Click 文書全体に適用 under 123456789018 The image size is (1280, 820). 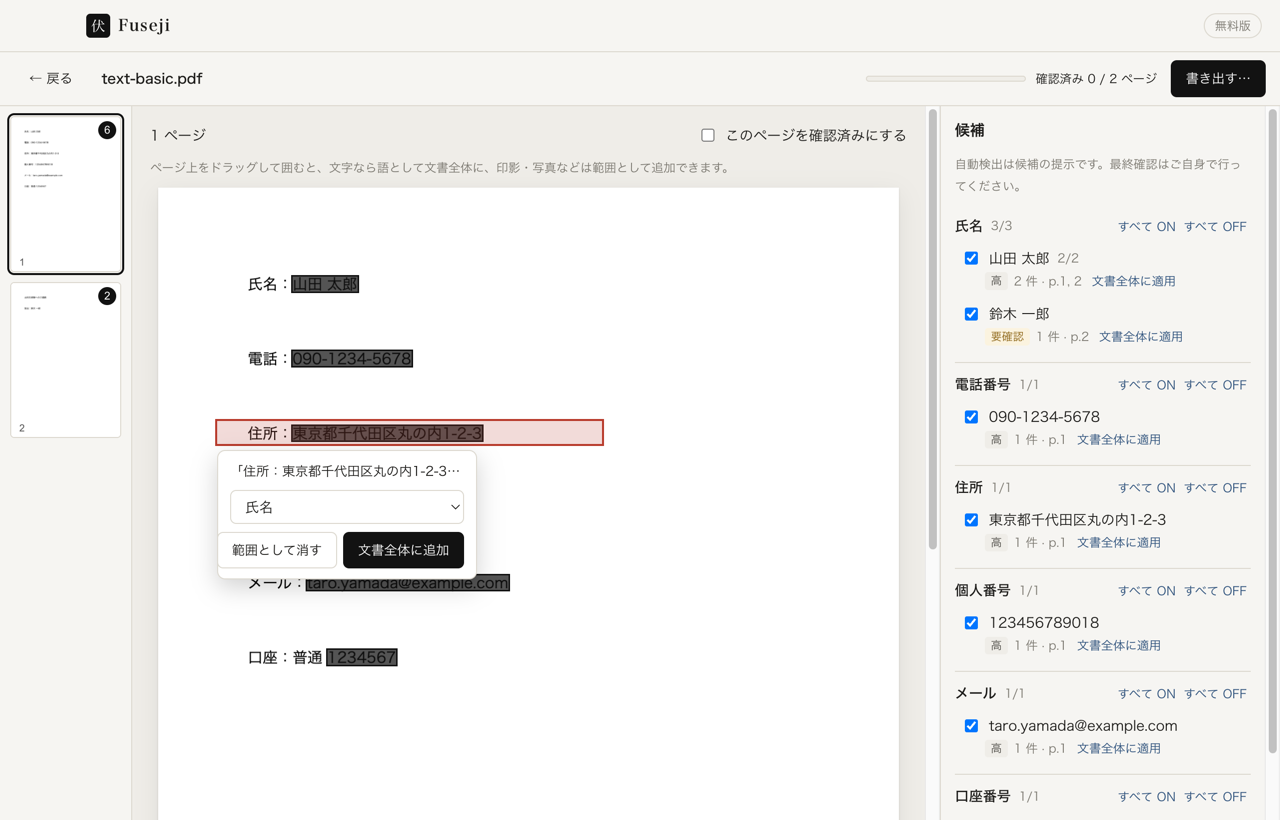(x=1118, y=646)
